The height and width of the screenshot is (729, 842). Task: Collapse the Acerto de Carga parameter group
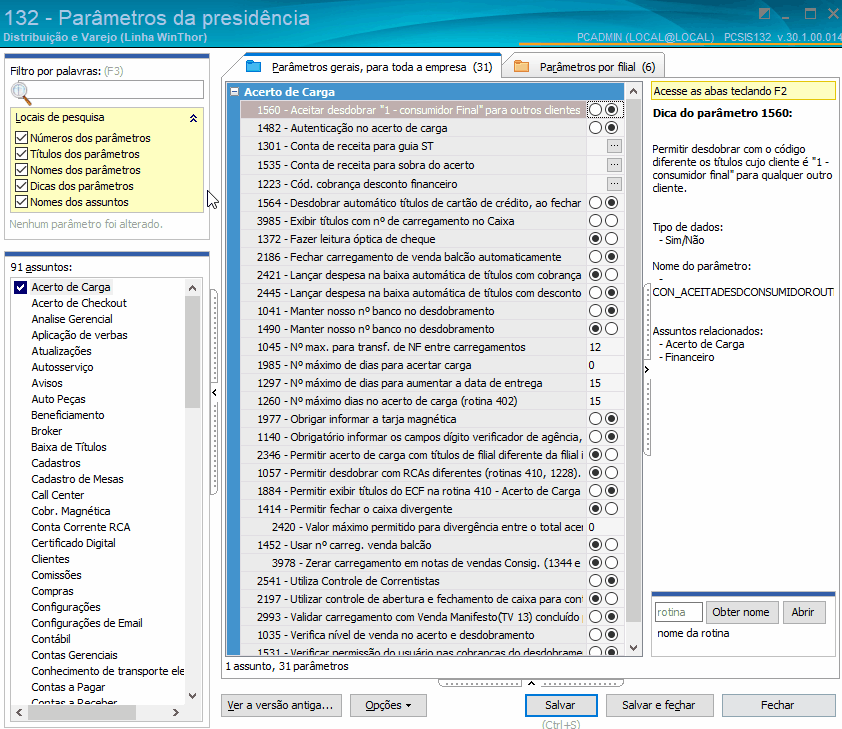234,92
